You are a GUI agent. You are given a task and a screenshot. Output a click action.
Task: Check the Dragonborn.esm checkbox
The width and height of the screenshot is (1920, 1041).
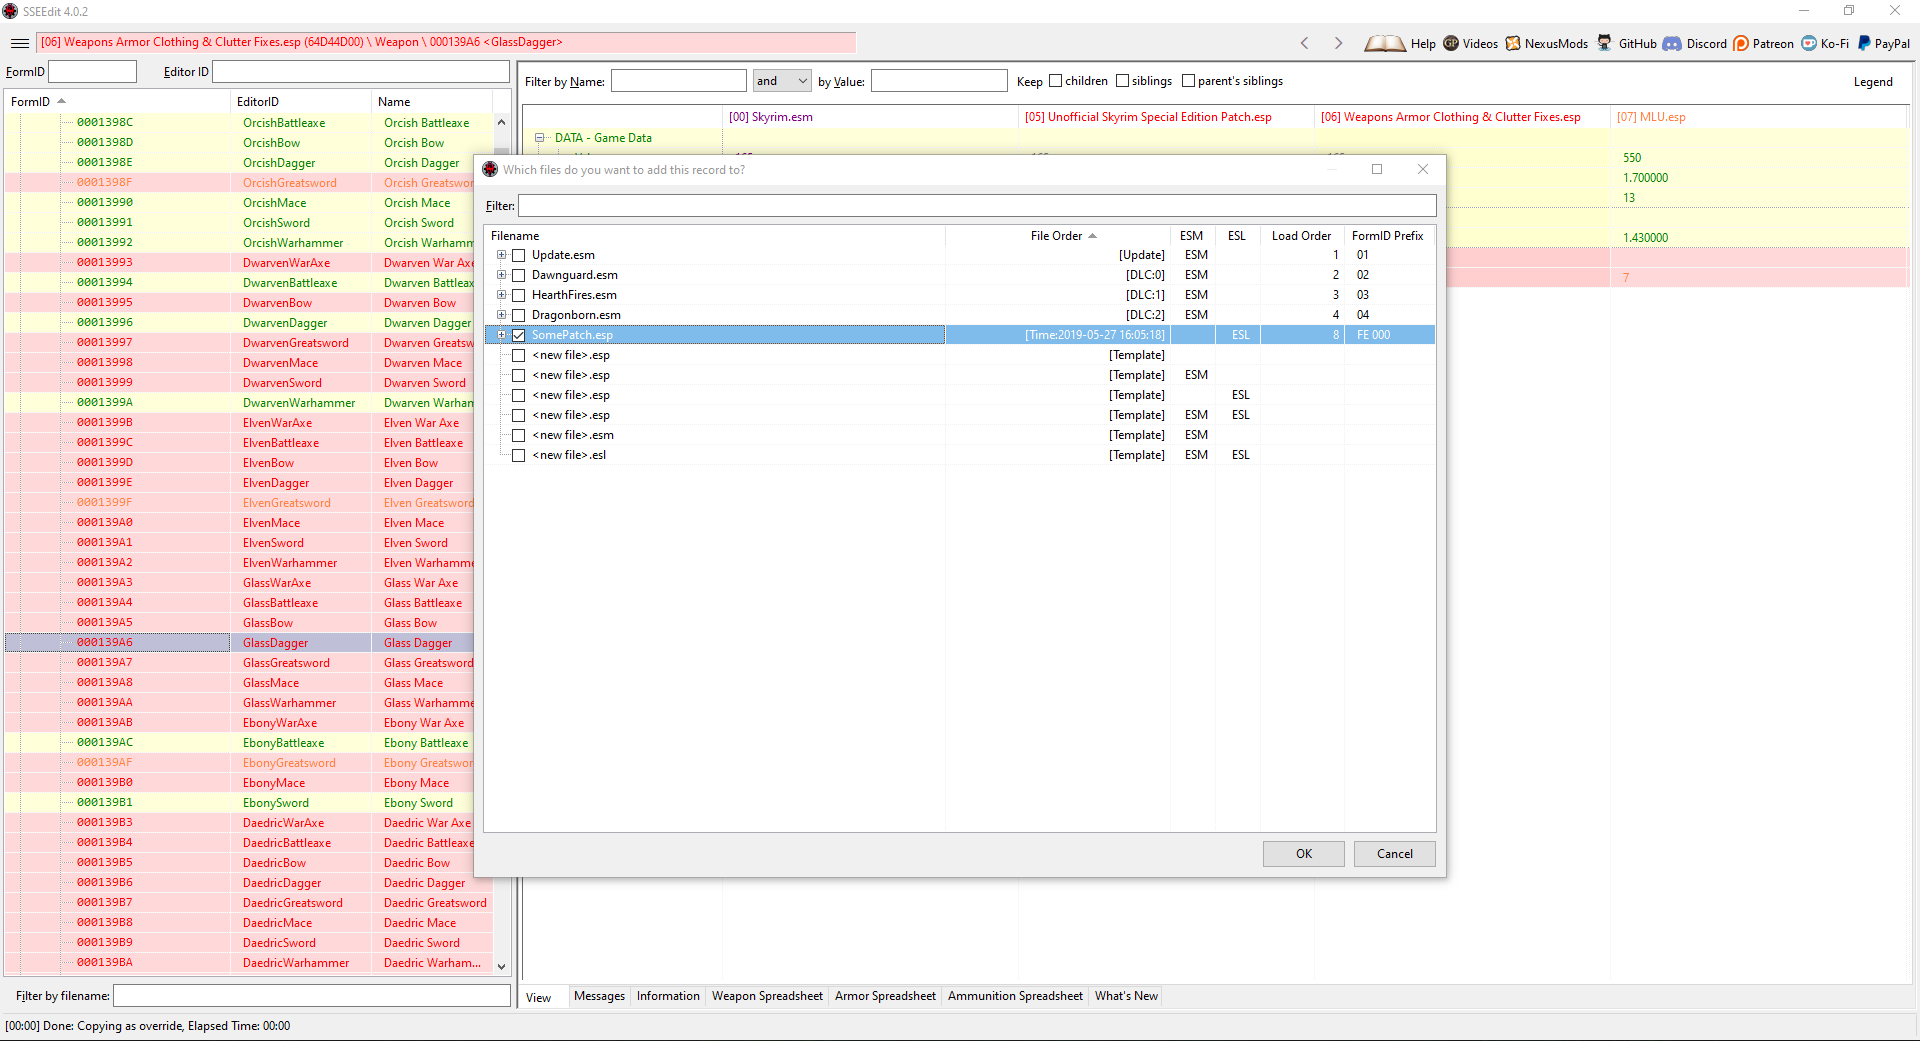click(518, 315)
